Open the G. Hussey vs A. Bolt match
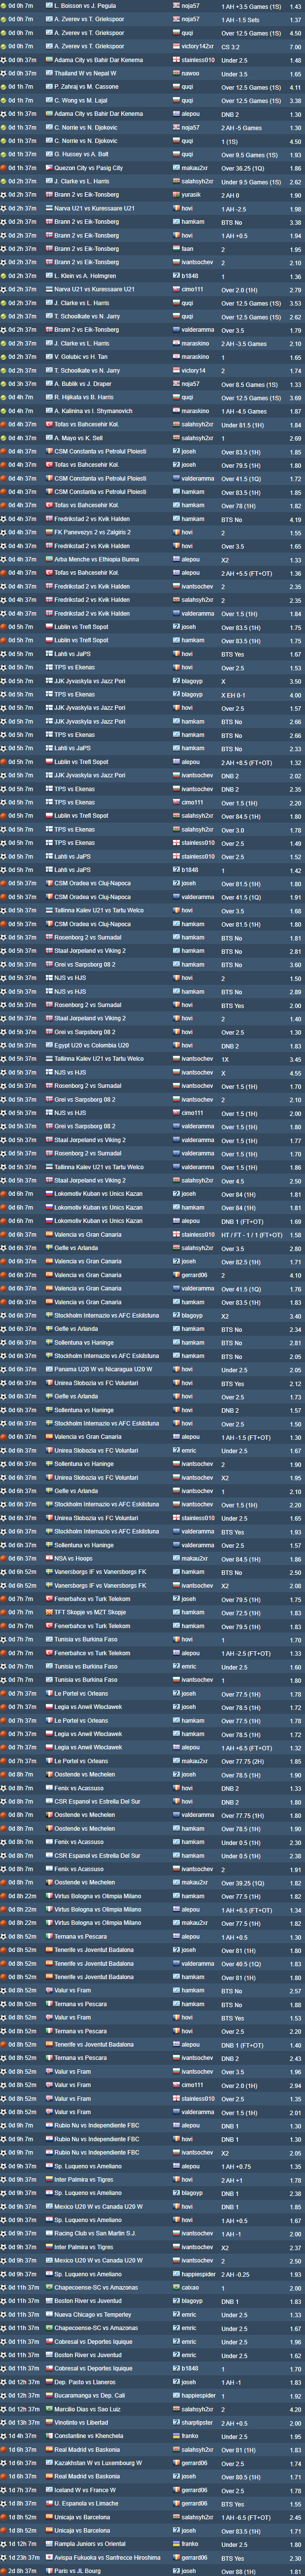This screenshot has width=305, height=2576. (x=81, y=154)
